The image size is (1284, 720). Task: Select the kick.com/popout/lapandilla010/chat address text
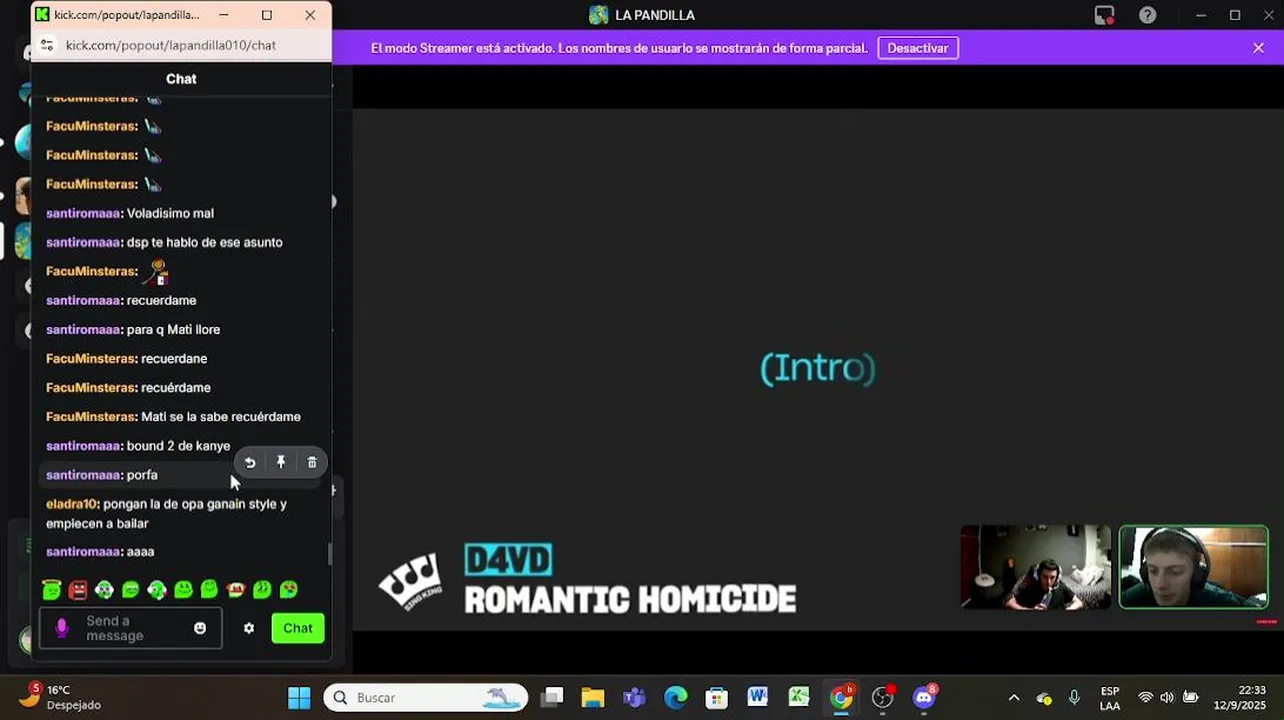pos(170,45)
